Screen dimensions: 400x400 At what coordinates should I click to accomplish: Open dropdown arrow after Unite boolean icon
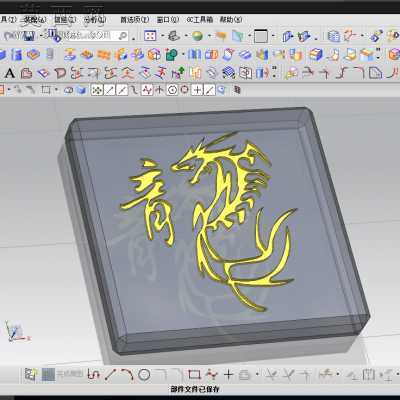(183, 55)
